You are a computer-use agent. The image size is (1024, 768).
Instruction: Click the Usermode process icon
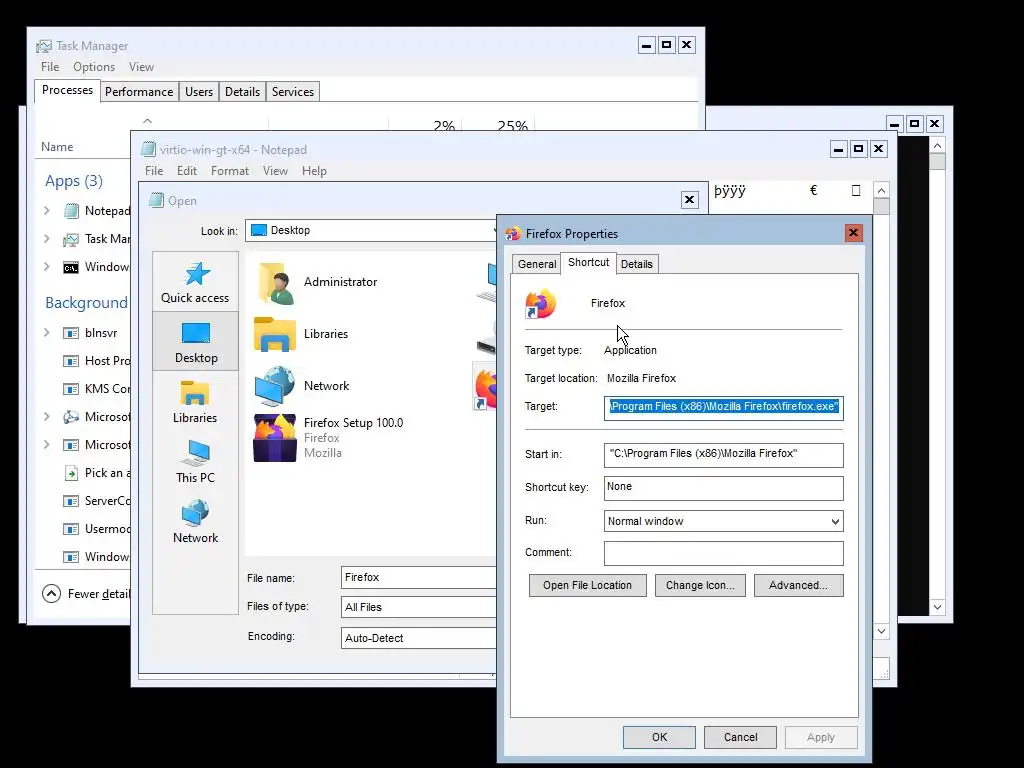click(x=71, y=529)
